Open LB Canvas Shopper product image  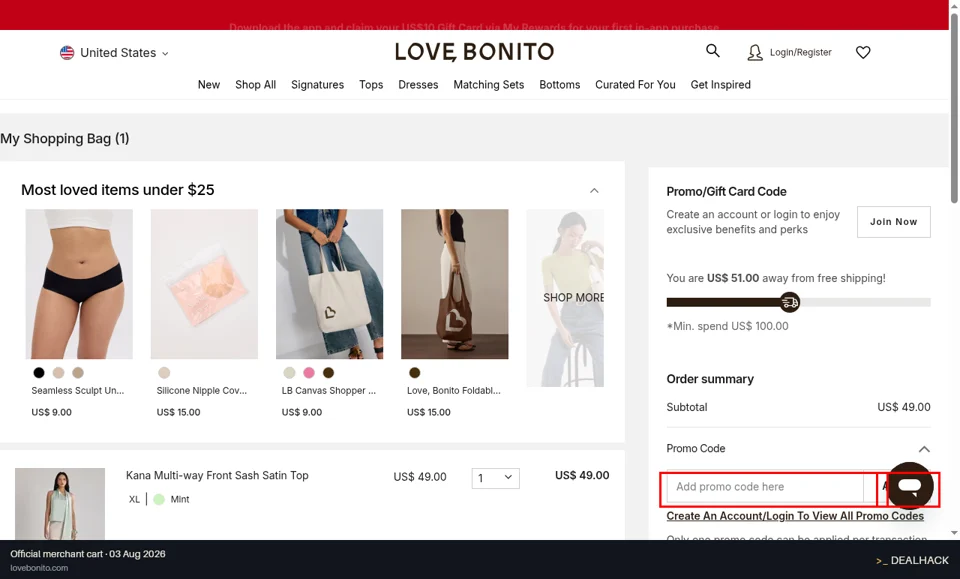329,284
